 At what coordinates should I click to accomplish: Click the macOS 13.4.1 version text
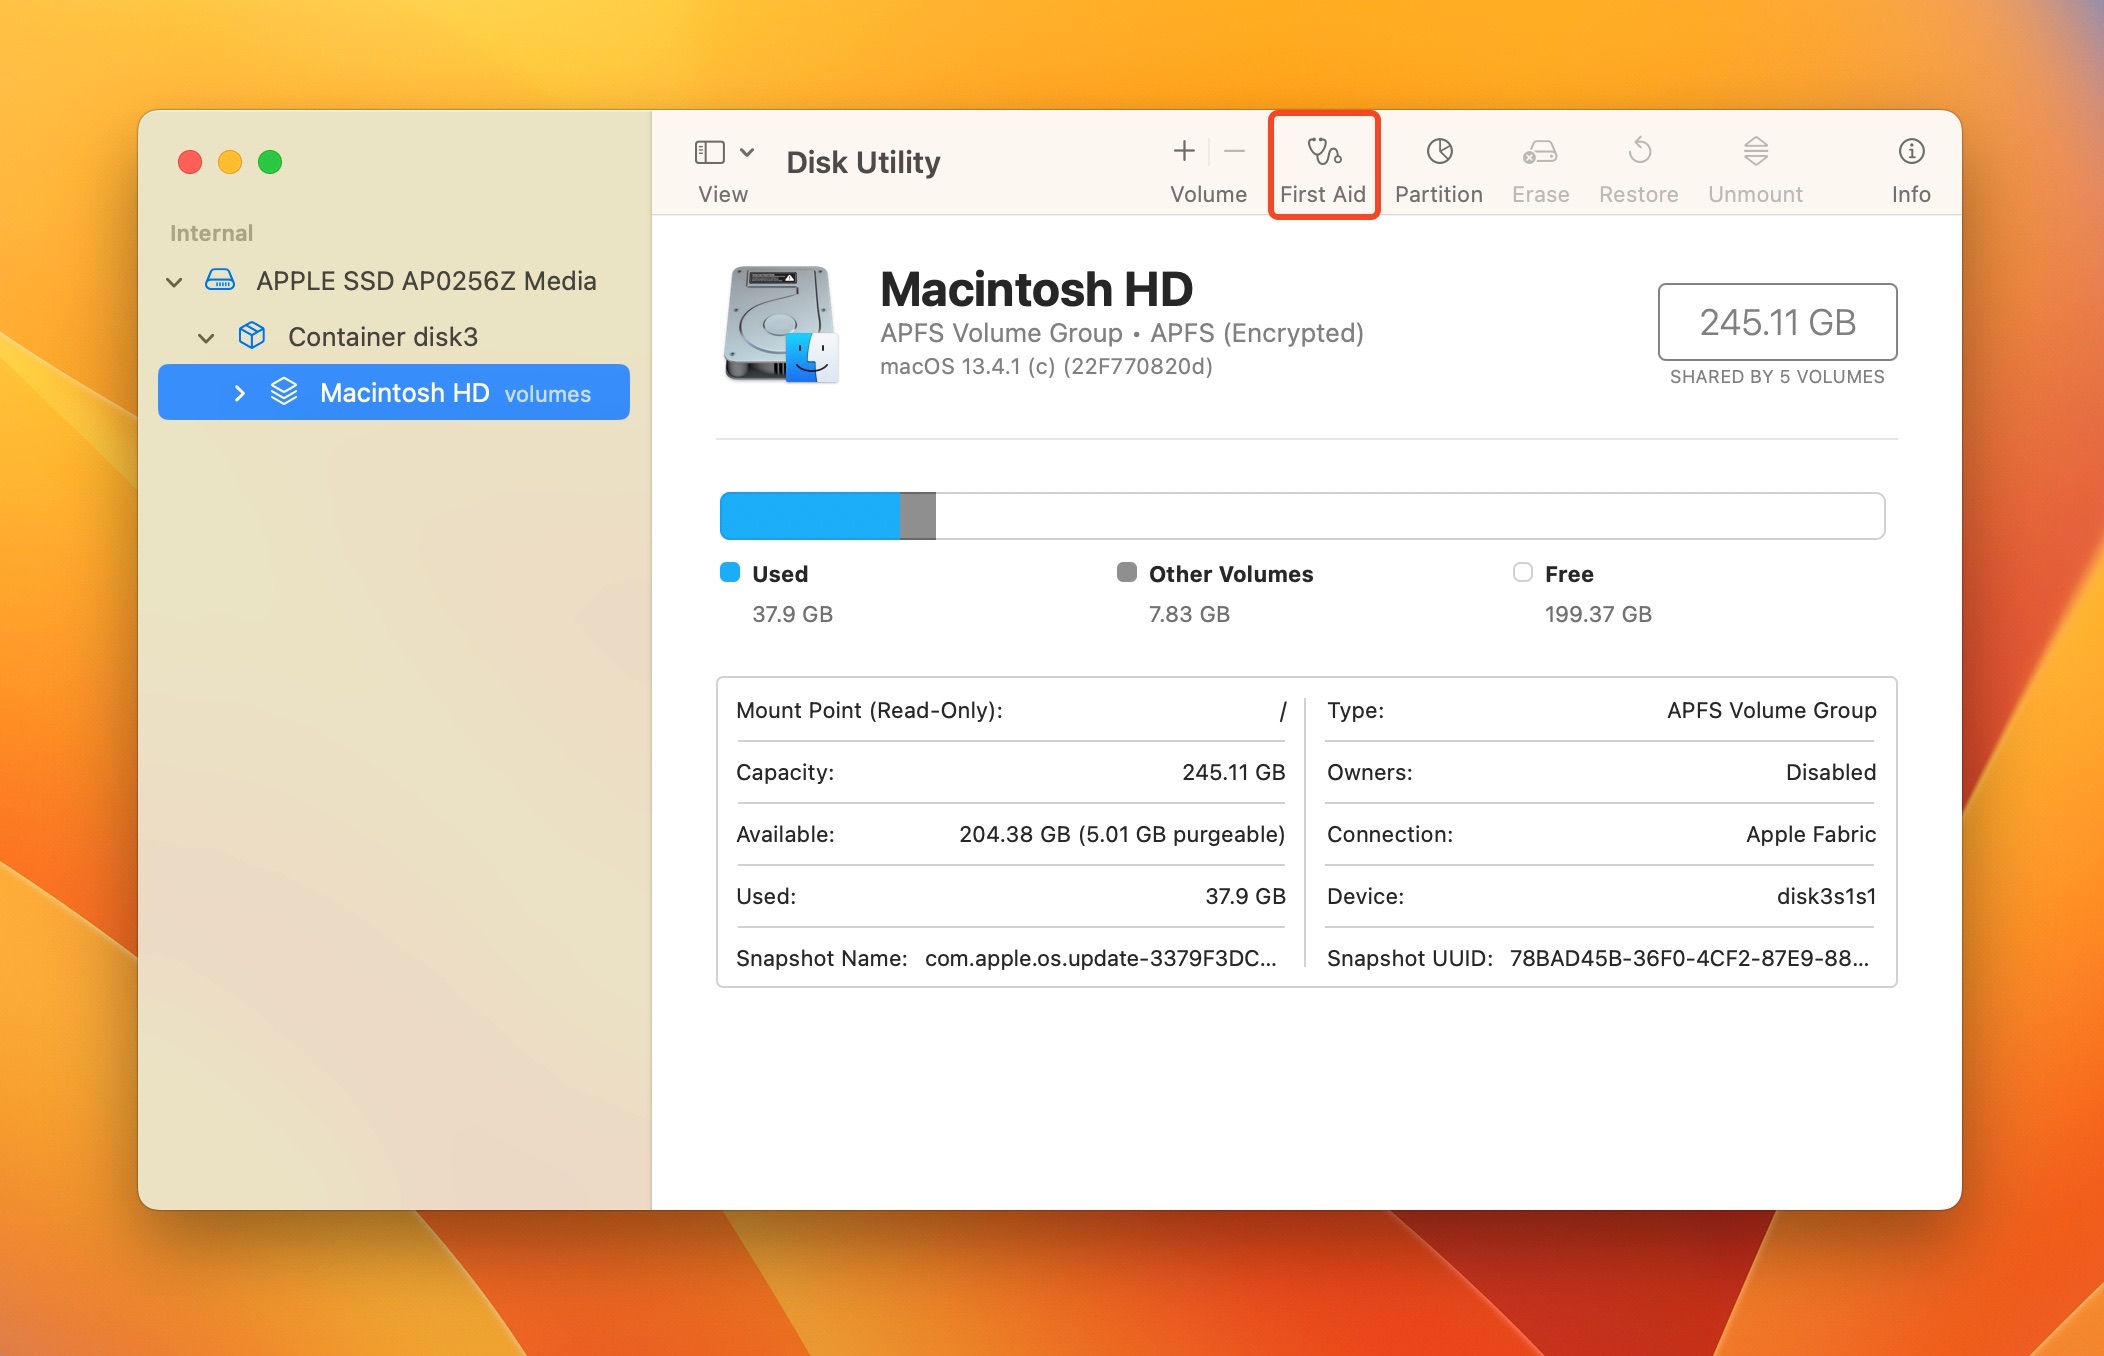(1046, 367)
